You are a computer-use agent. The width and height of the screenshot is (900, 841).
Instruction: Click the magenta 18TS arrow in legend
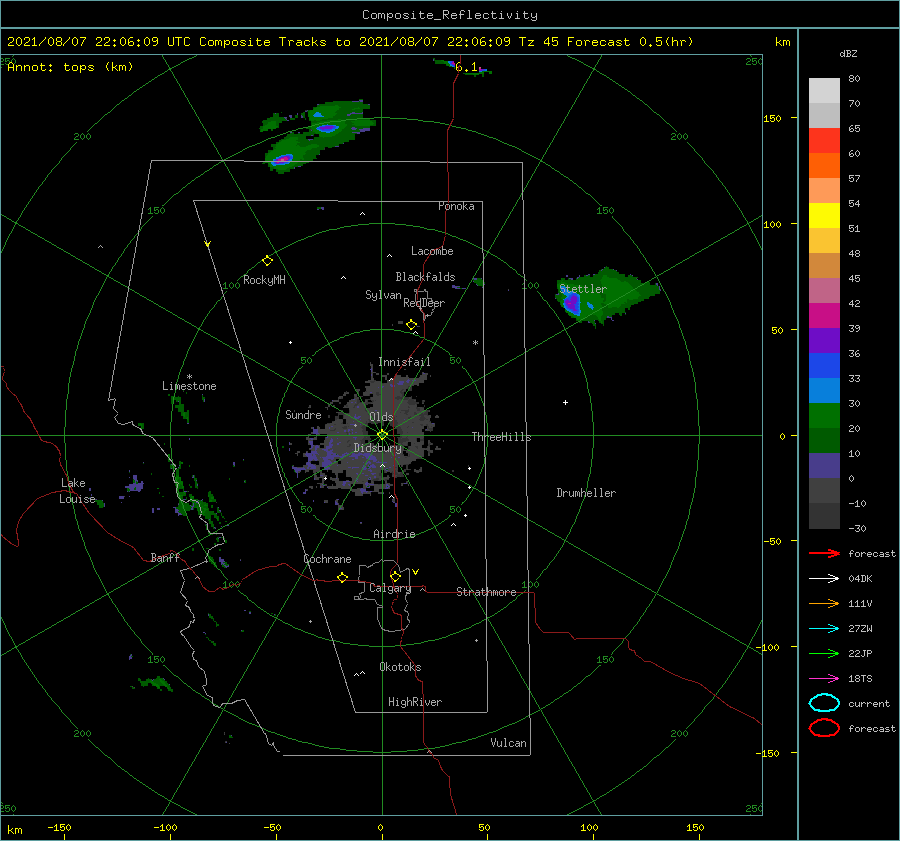coord(824,679)
